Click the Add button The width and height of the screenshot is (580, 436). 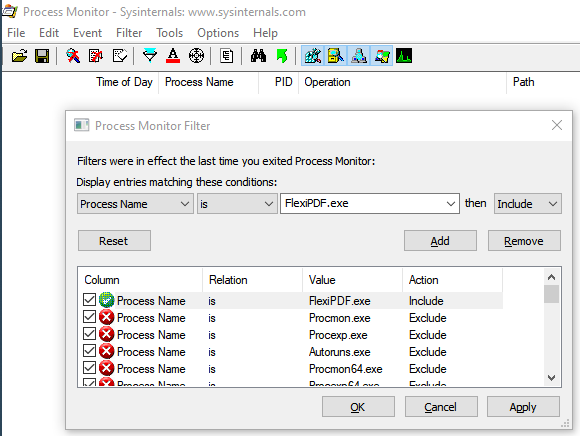(440, 241)
